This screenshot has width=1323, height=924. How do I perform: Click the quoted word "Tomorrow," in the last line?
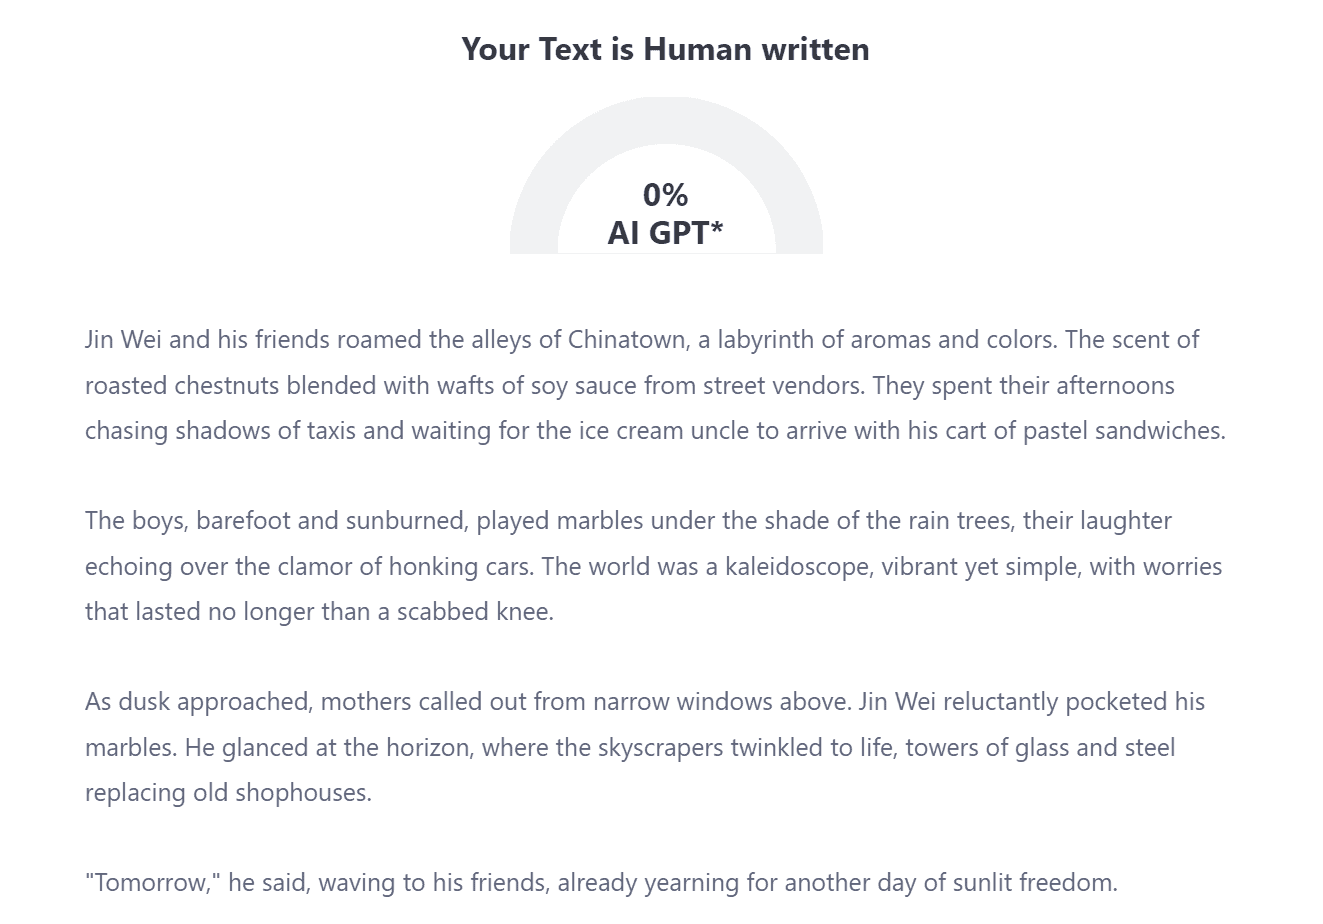153,883
